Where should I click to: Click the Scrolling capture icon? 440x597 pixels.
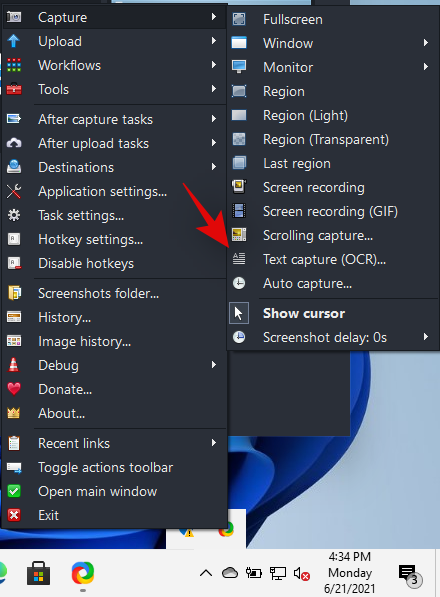pos(239,235)
